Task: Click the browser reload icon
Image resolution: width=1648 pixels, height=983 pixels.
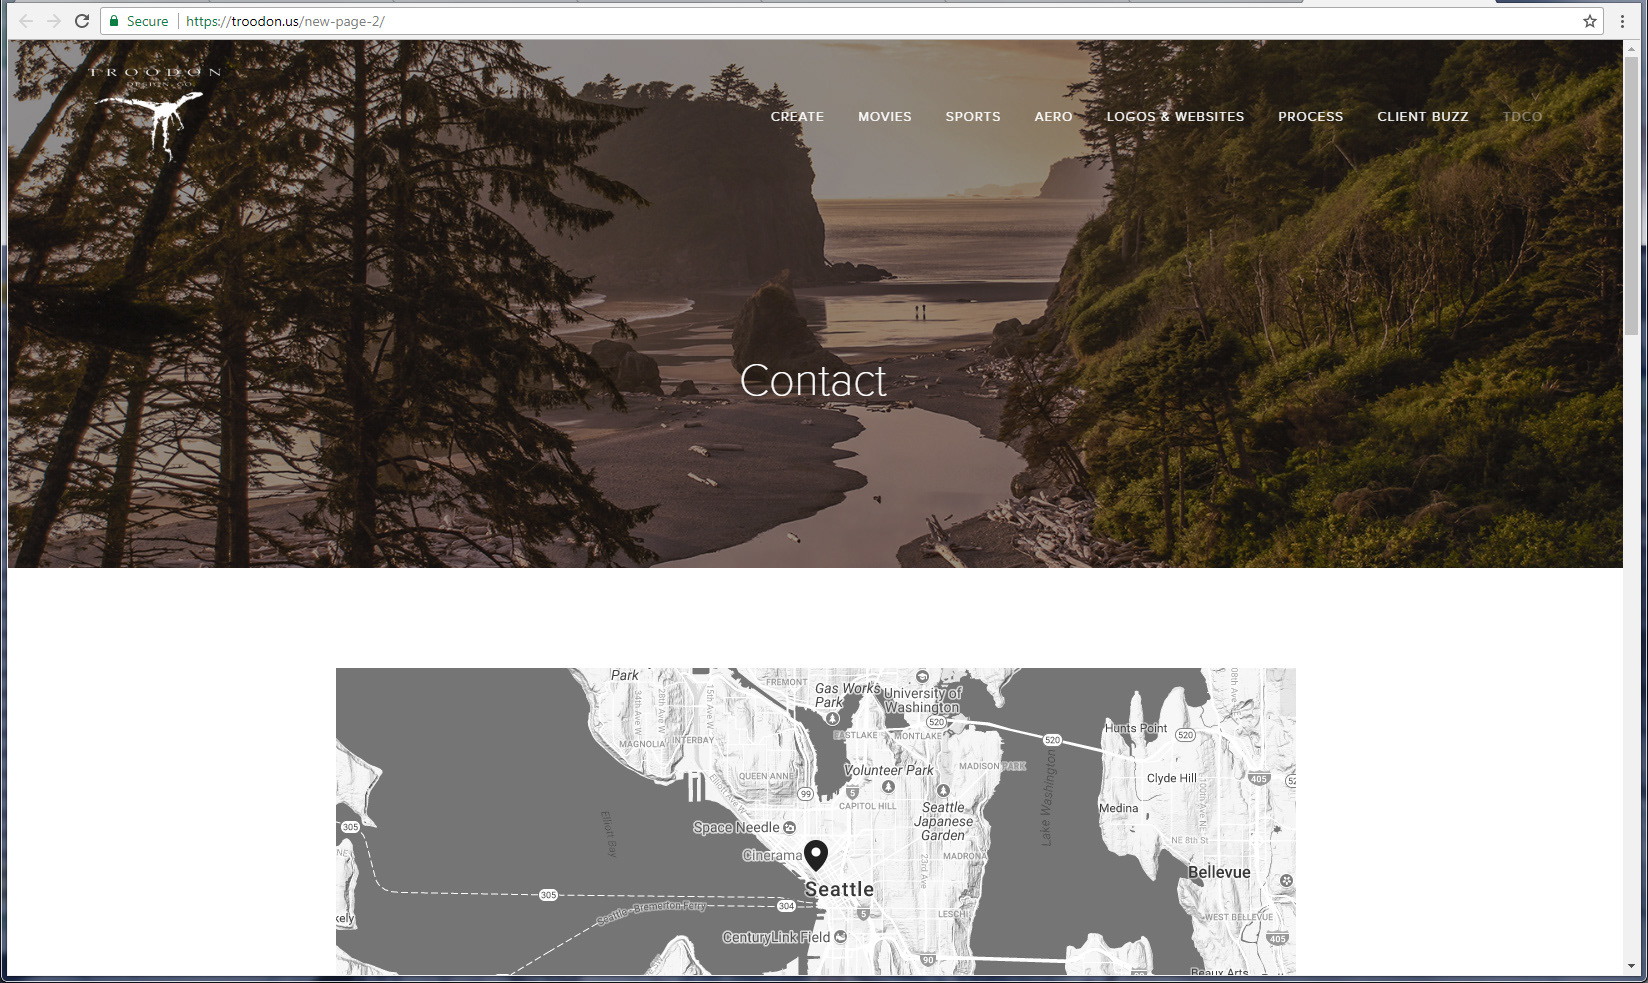Action: click(x=82, y=21)
